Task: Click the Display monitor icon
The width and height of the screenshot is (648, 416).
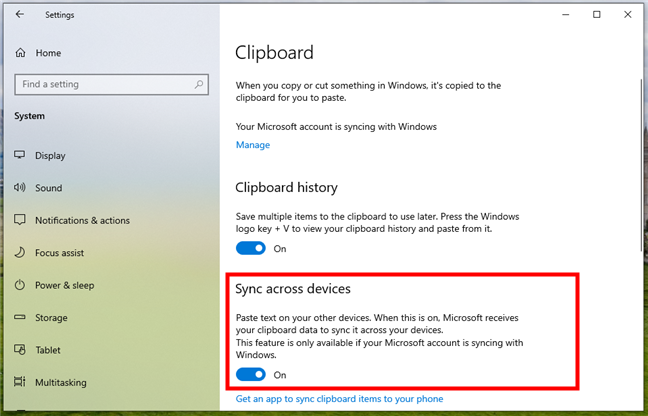Action: pyautogui.click(x=19, y=155)
